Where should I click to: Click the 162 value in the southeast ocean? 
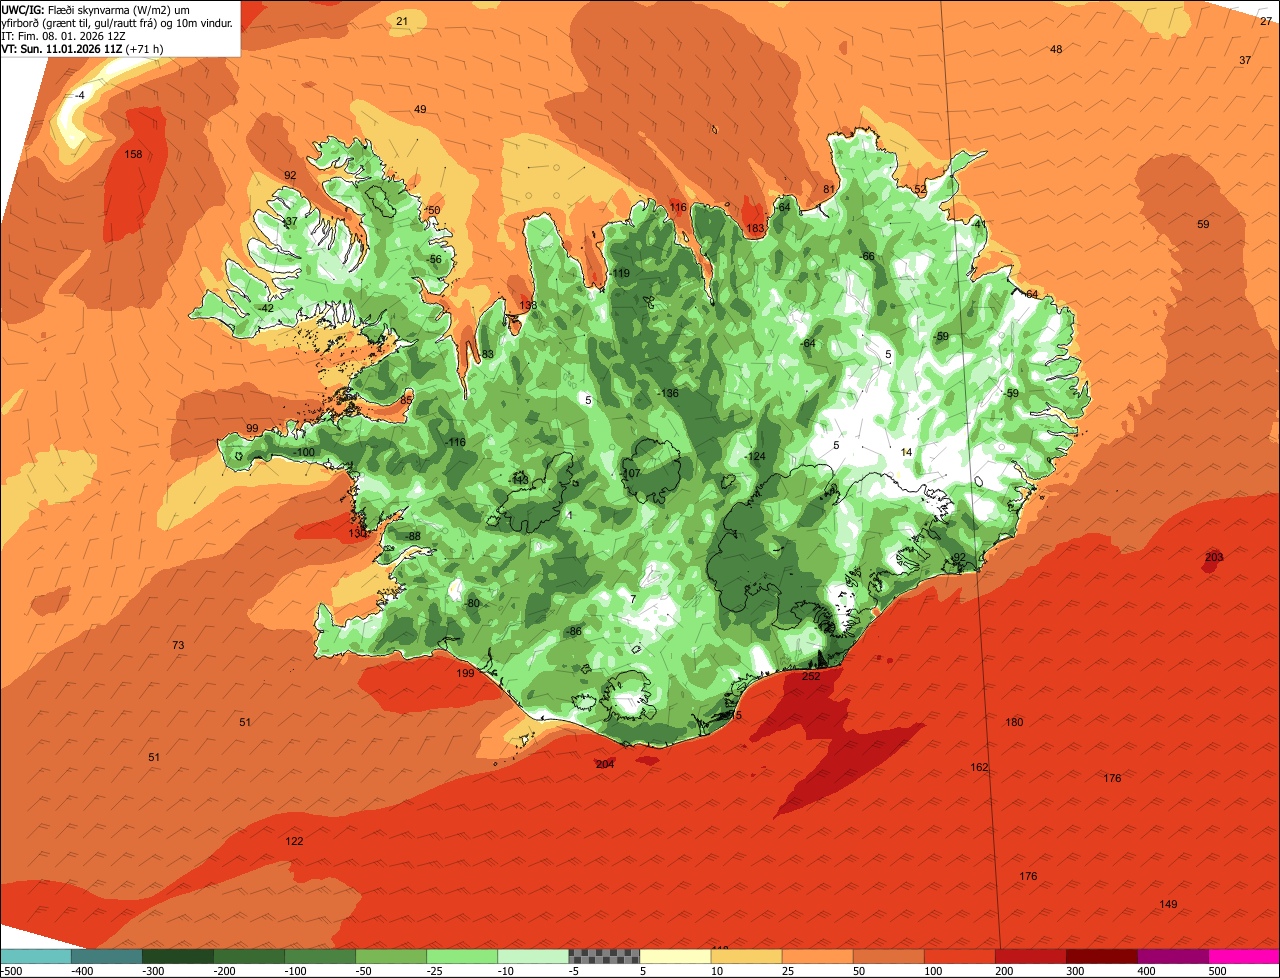pyautogui.click(x=979, y=768)
